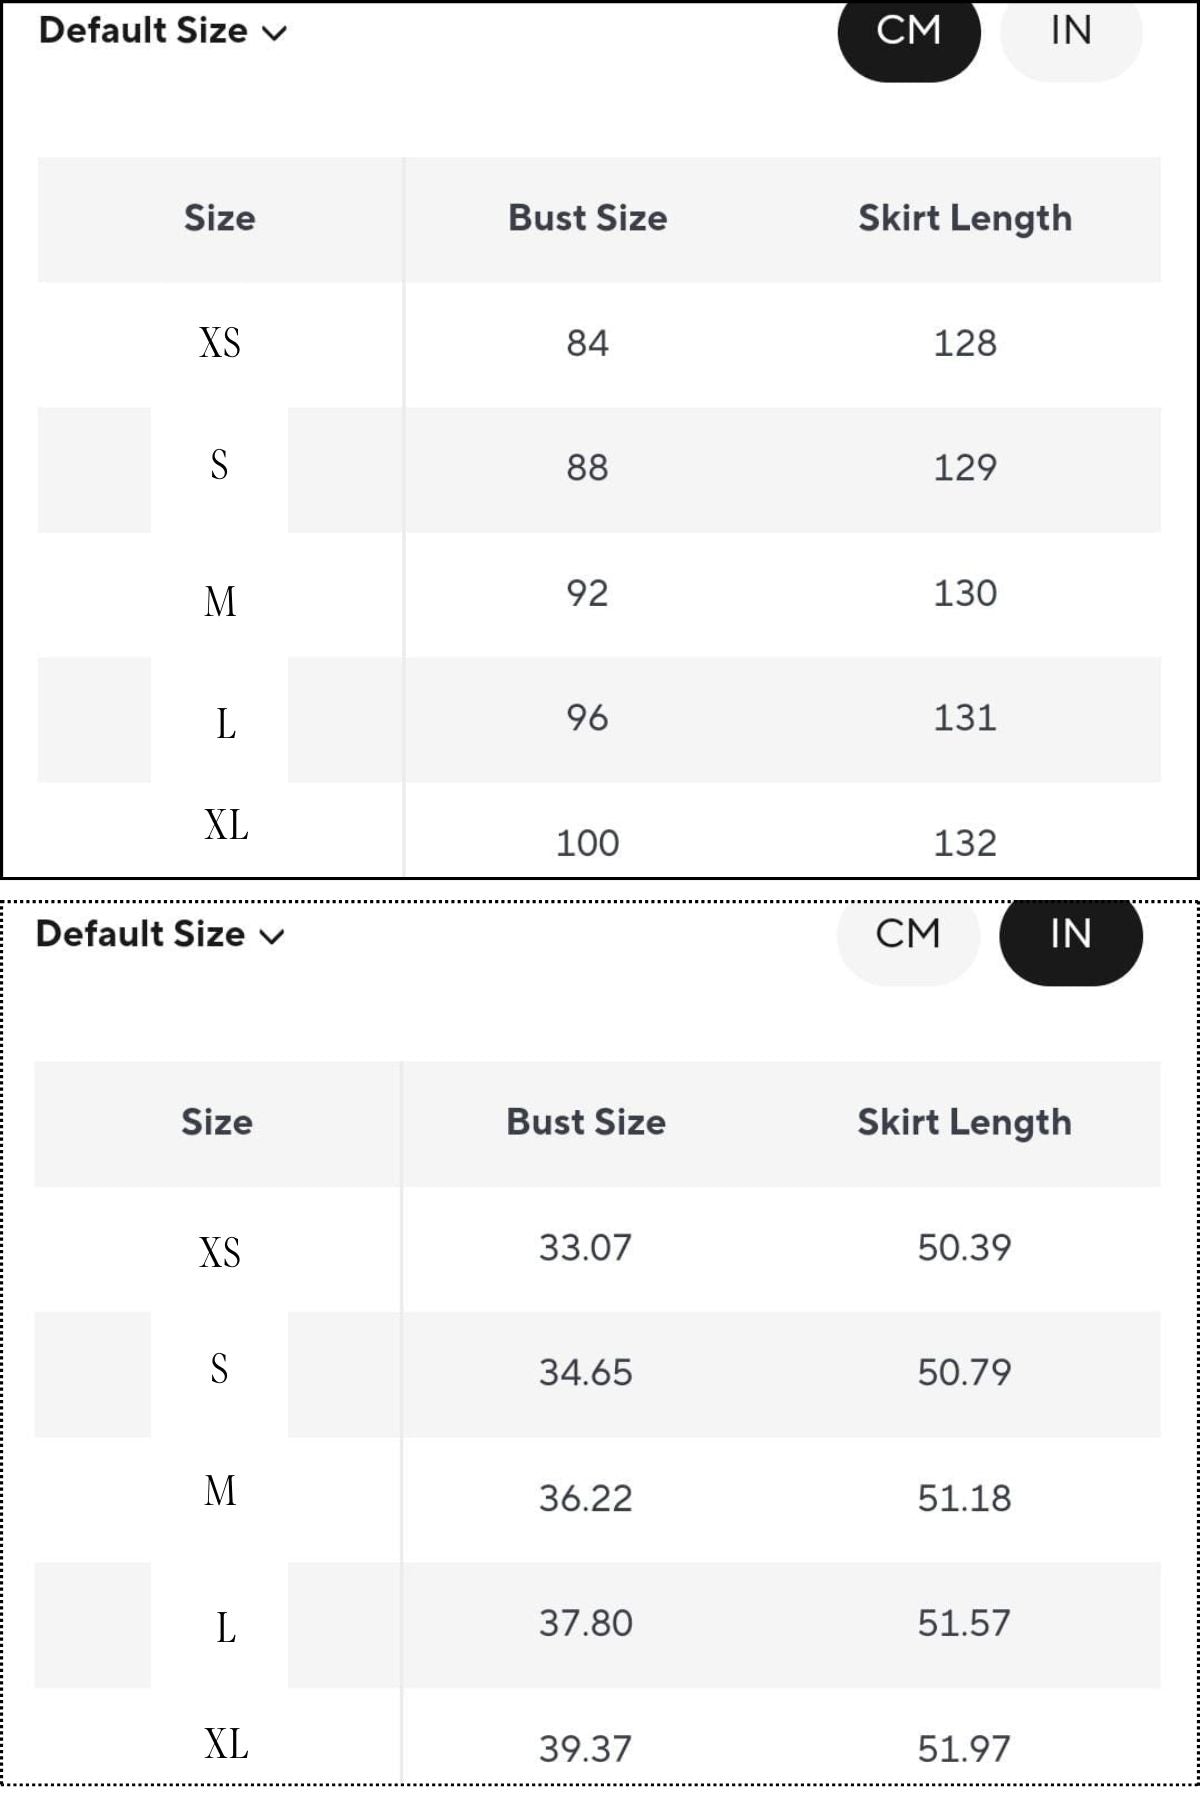
Task: Click the Skirt Length header above value 50.39
Action: (x=964, y=1122)
